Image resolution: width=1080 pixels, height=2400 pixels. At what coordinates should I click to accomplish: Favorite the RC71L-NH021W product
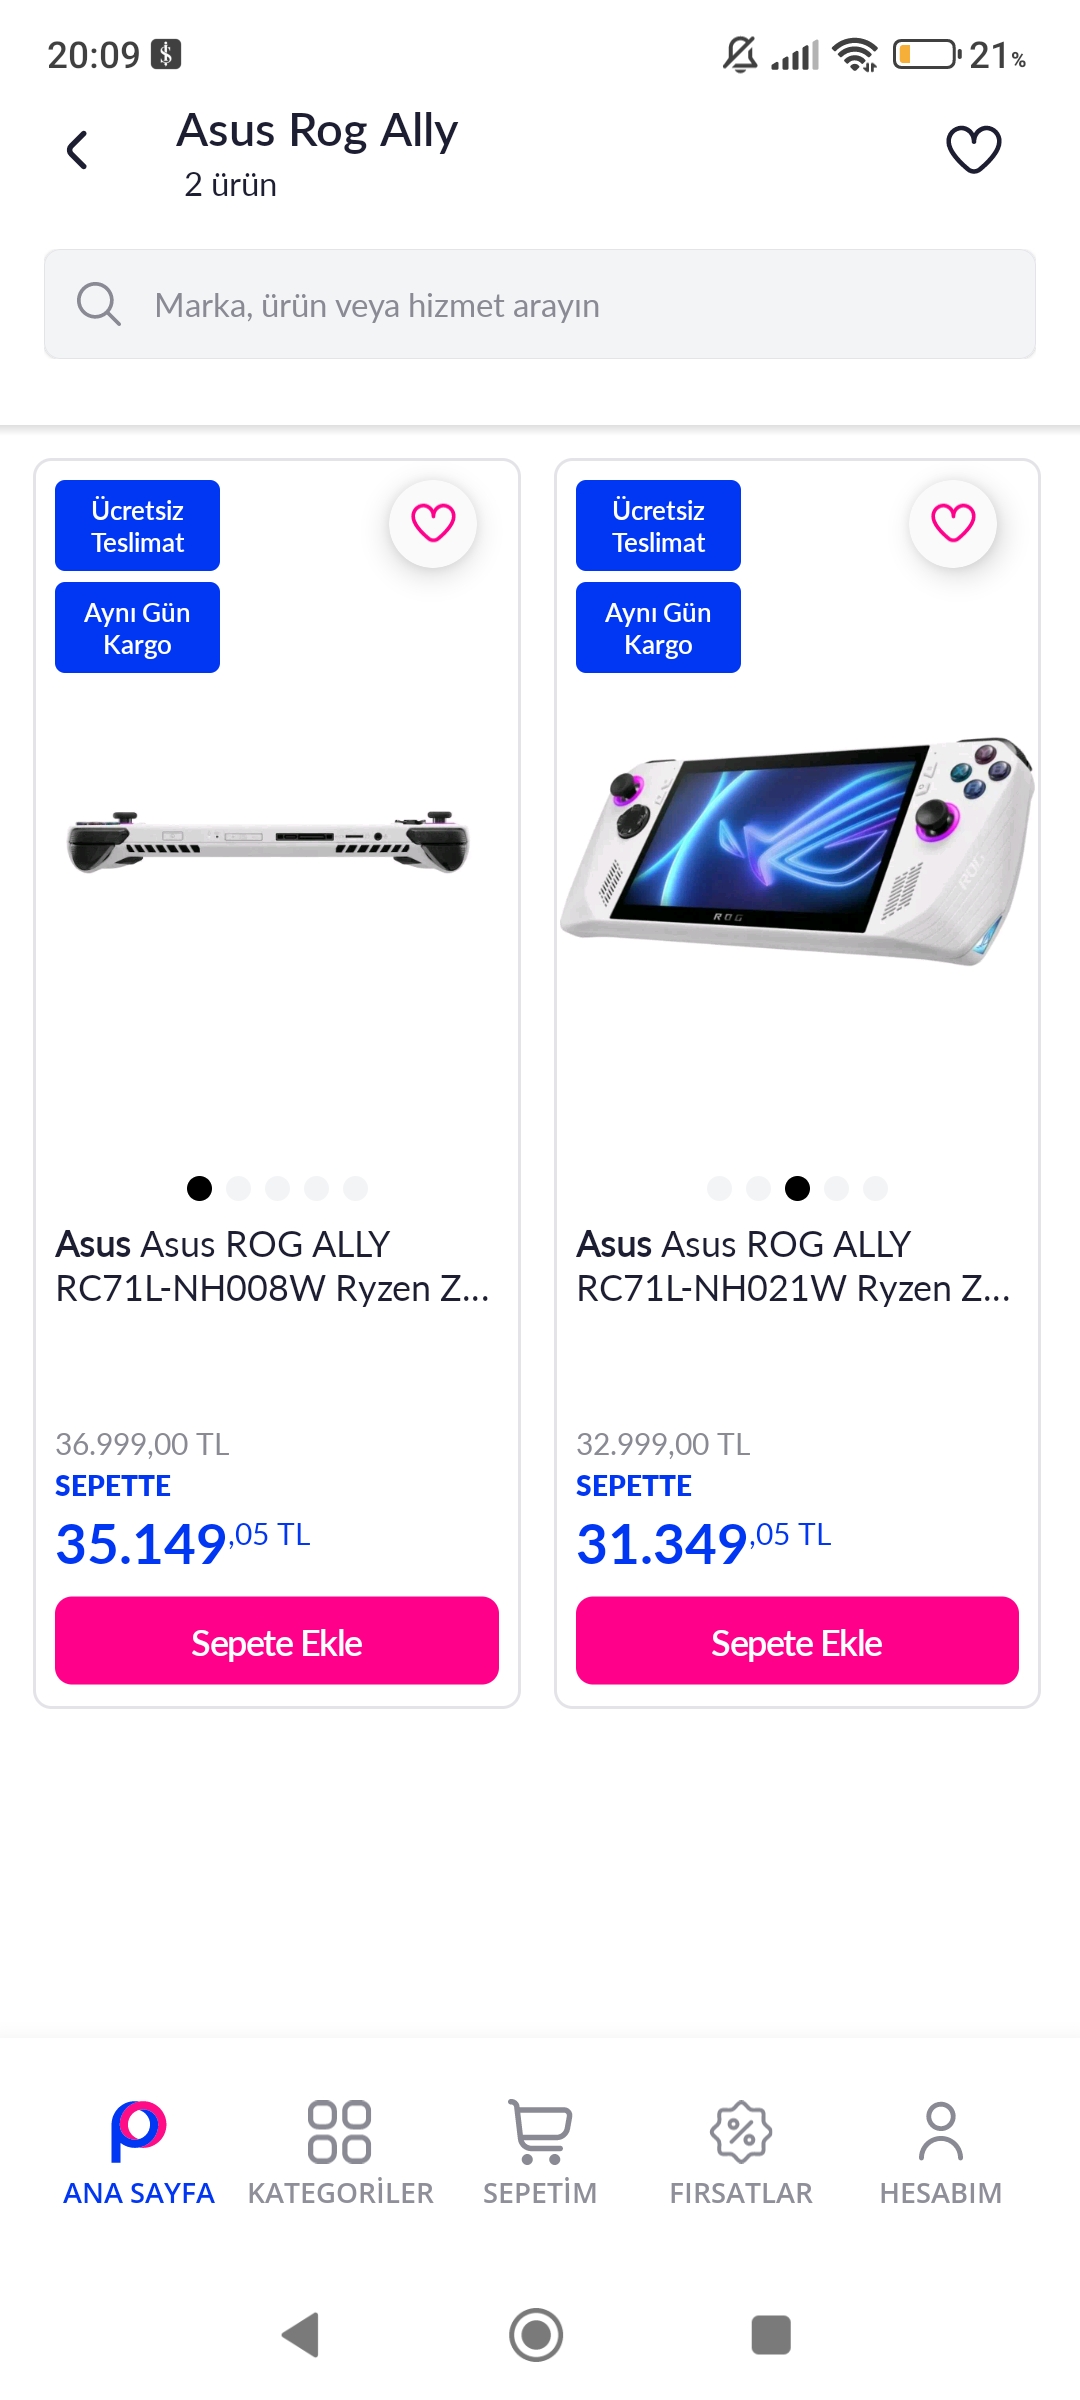(x=953, y=523)
